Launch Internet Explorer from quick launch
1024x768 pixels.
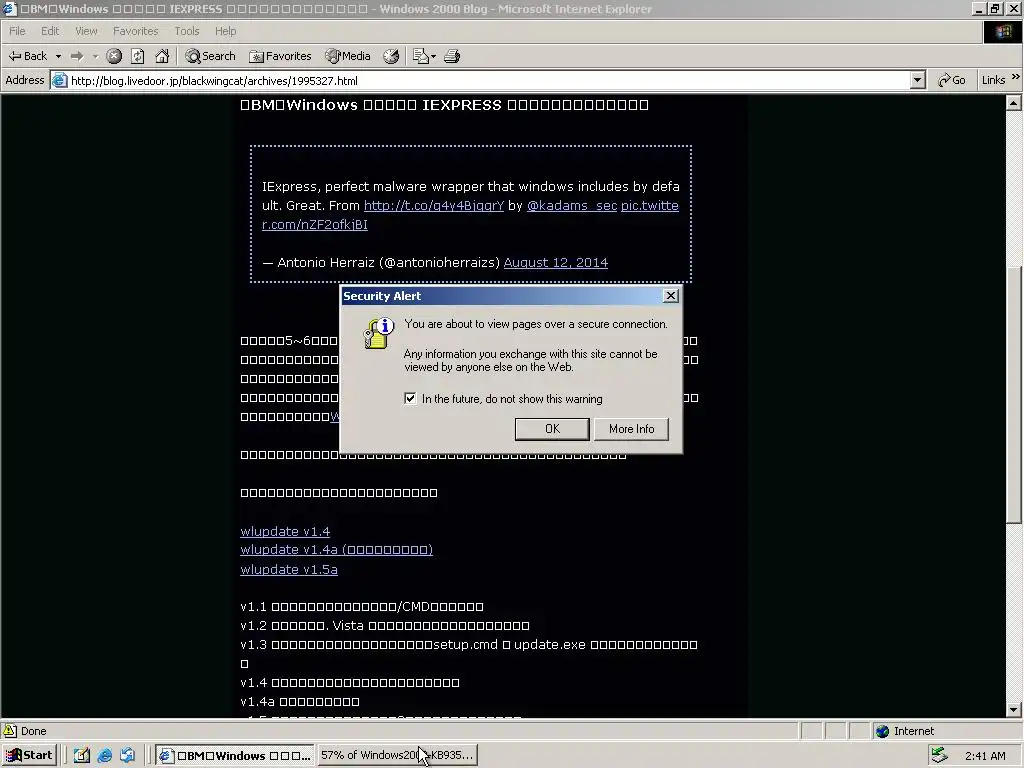click(104, 755)
